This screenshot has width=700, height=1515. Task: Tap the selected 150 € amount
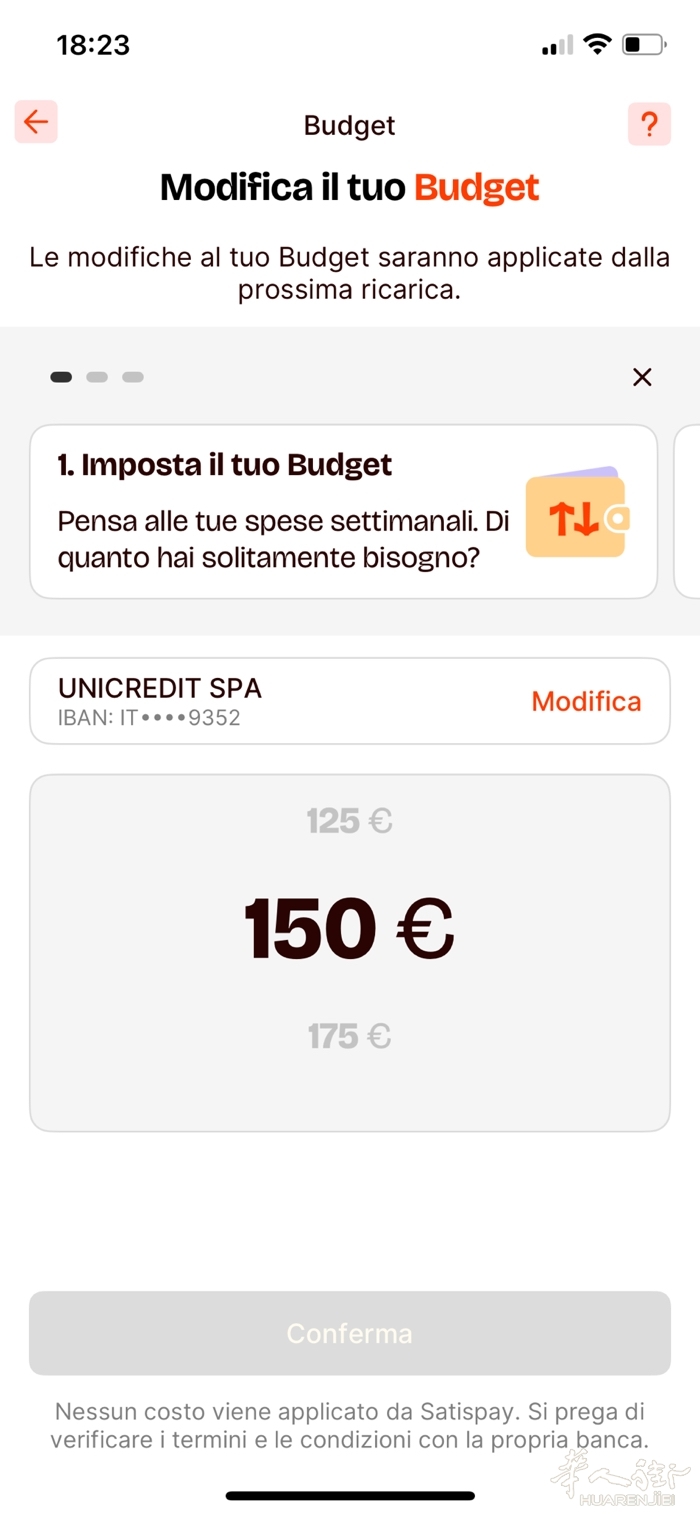pyautogui.click(x=349, y=928)
